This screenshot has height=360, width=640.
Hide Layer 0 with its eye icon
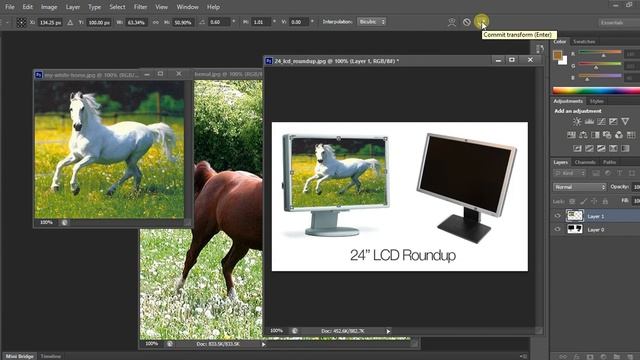(x=558, y=229)
